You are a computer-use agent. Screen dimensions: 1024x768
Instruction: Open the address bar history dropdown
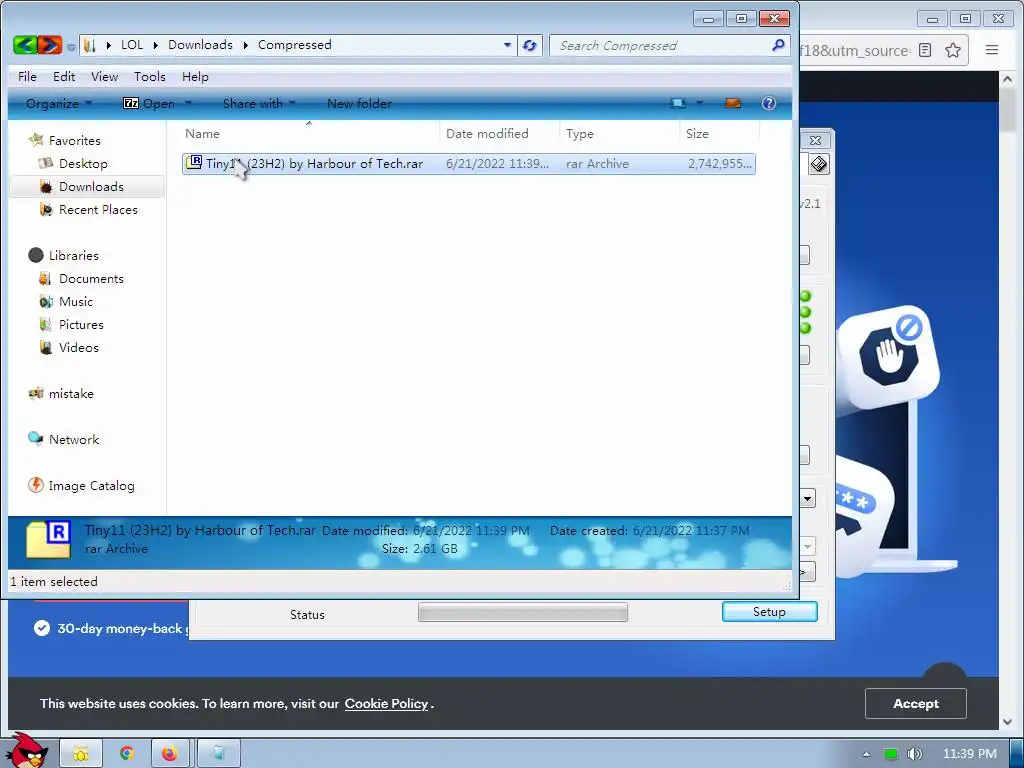507,45
